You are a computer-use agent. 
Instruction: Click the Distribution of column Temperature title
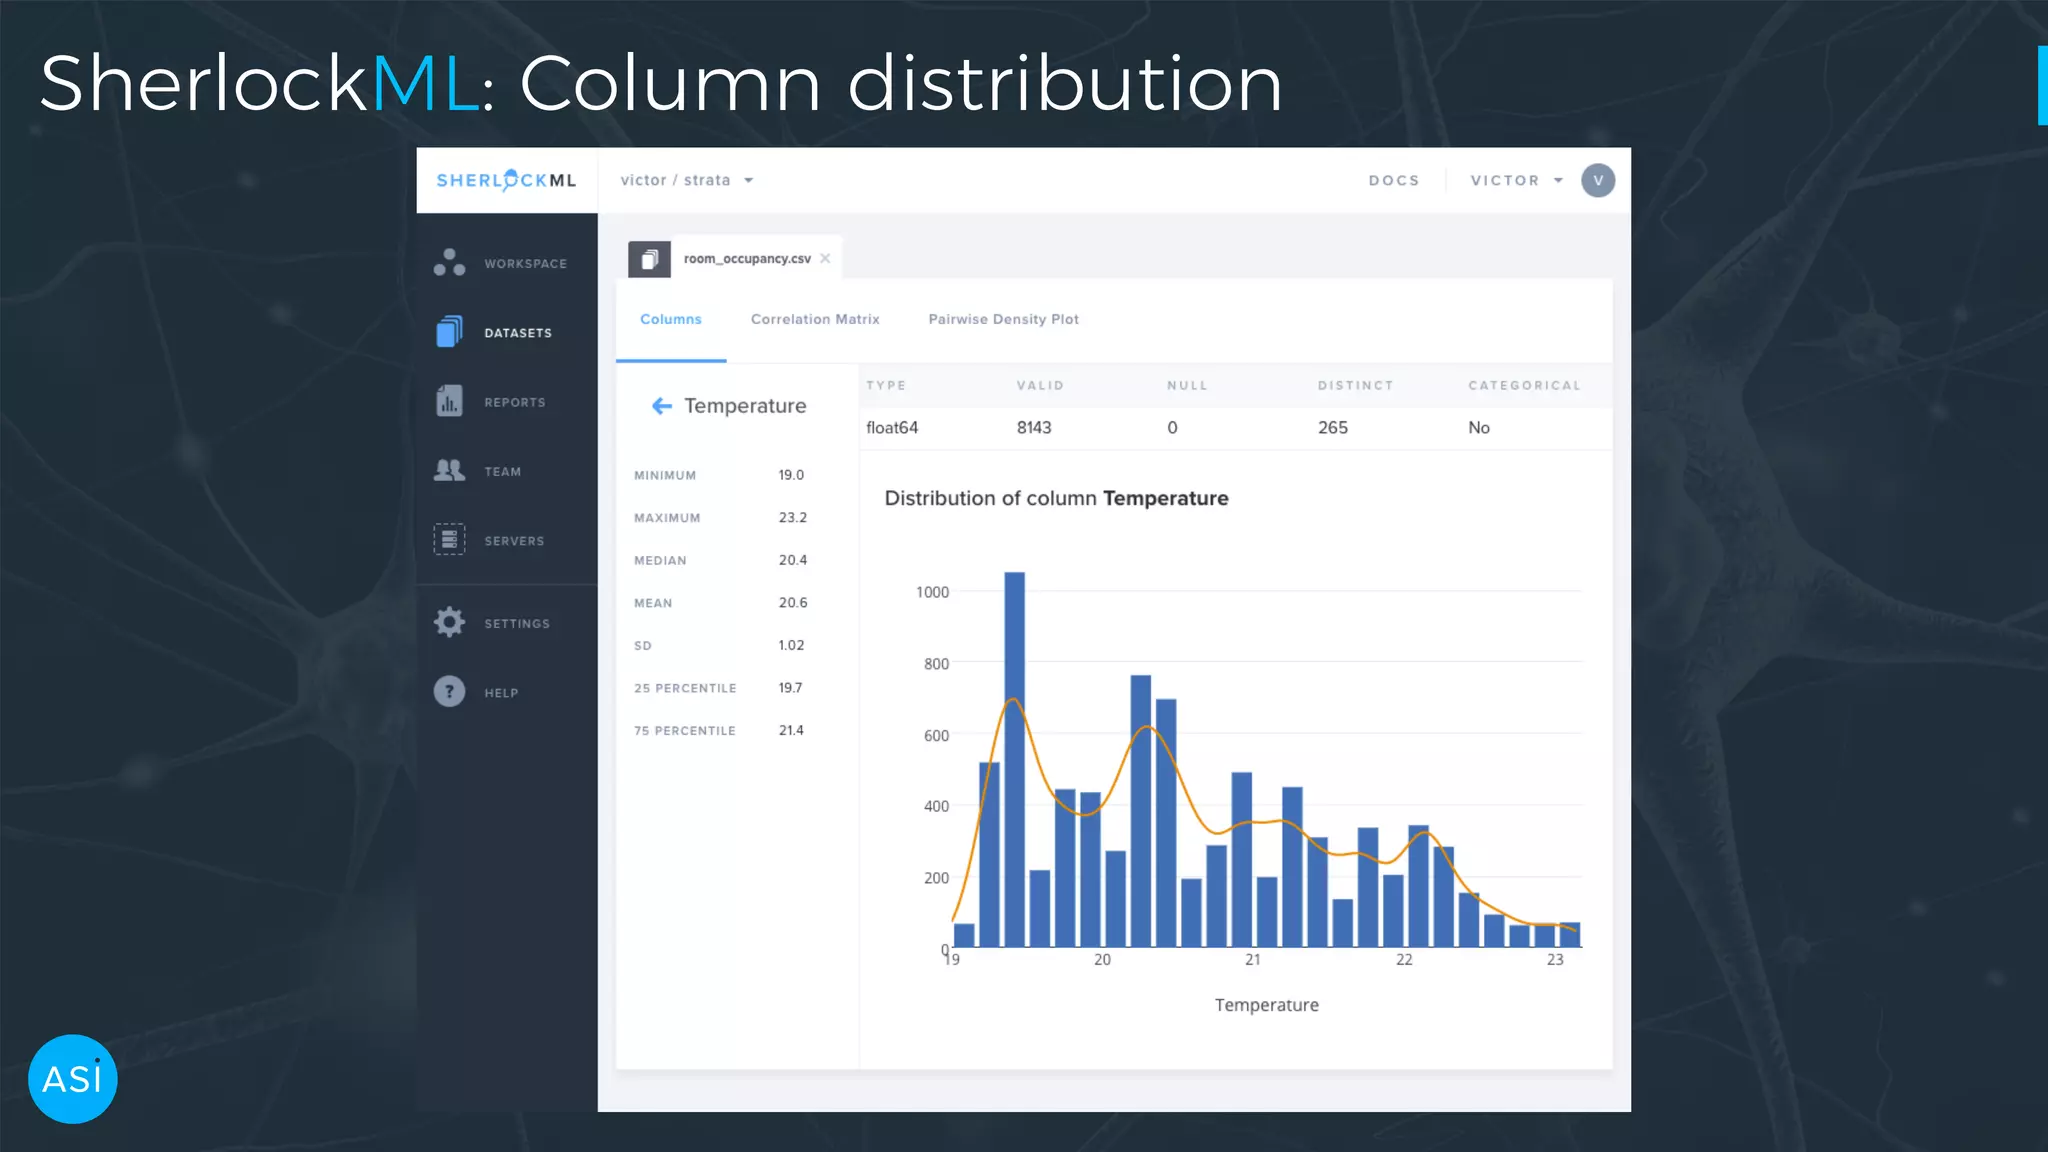click(1056, 498)
